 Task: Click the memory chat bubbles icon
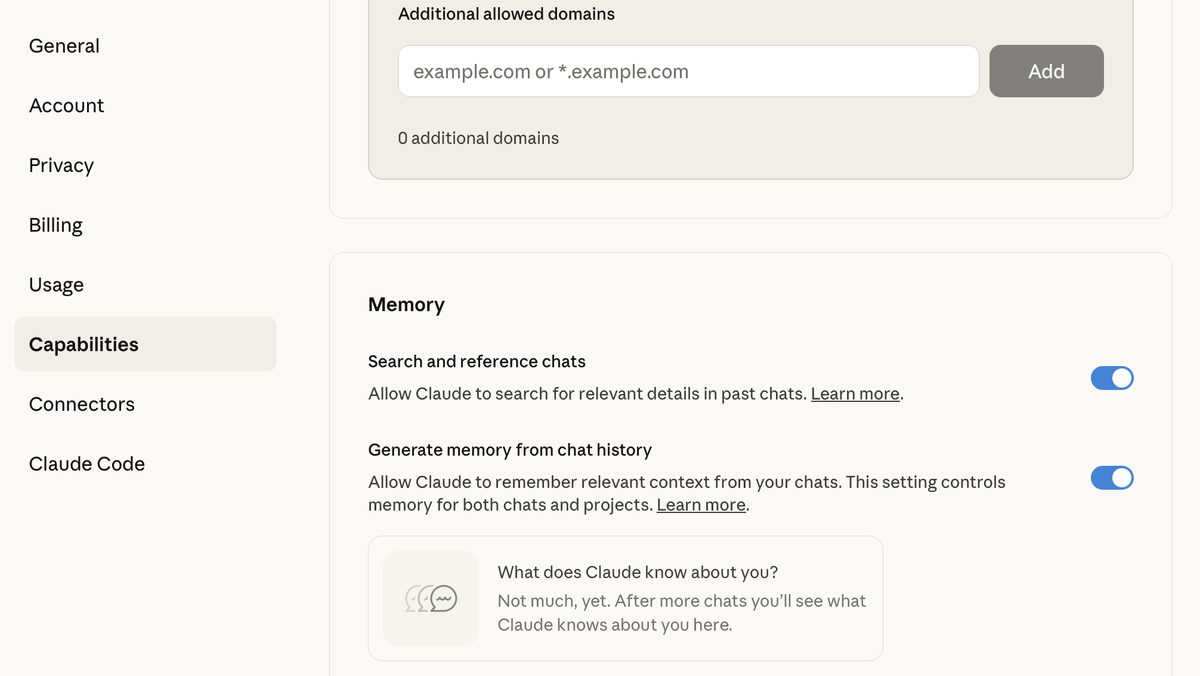[x=430, y=597]
